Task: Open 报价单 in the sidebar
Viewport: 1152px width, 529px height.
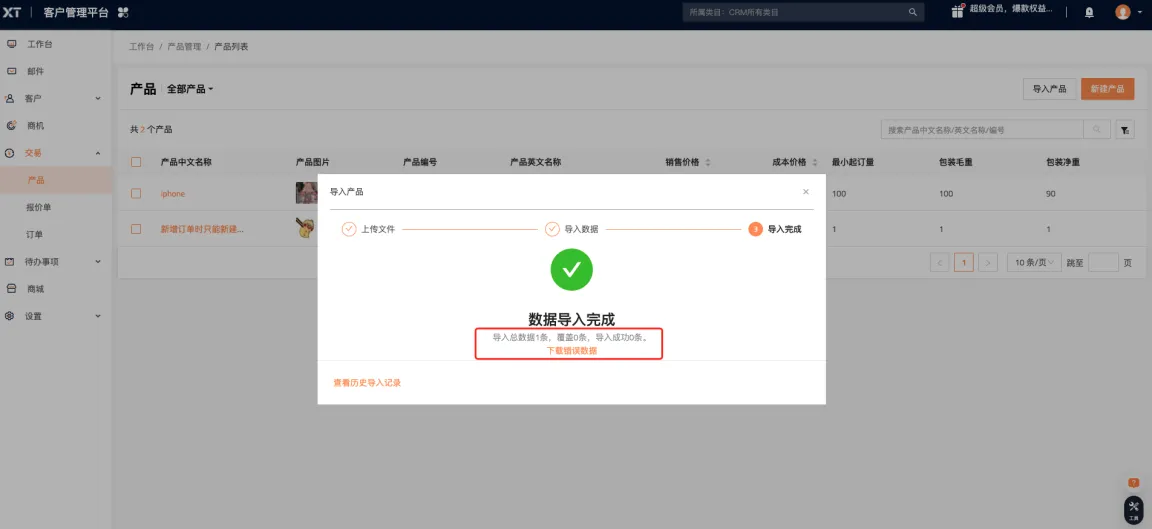Action: tap(39, 207)
